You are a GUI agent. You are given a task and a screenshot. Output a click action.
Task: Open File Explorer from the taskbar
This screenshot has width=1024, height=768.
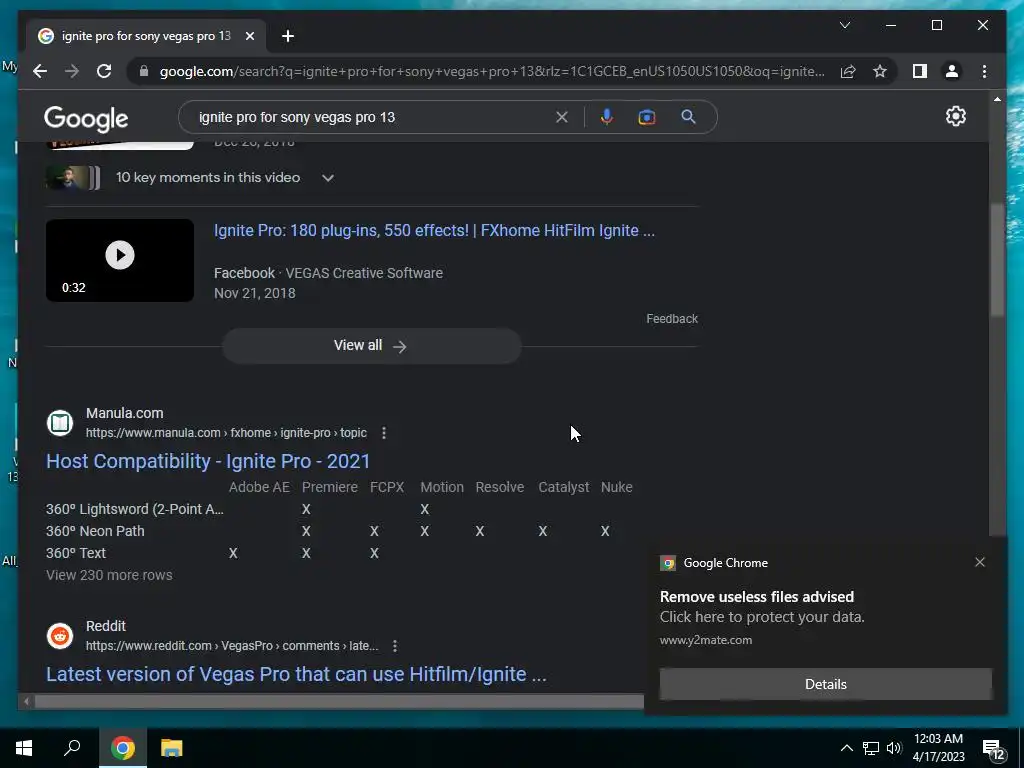coord(172,748)
